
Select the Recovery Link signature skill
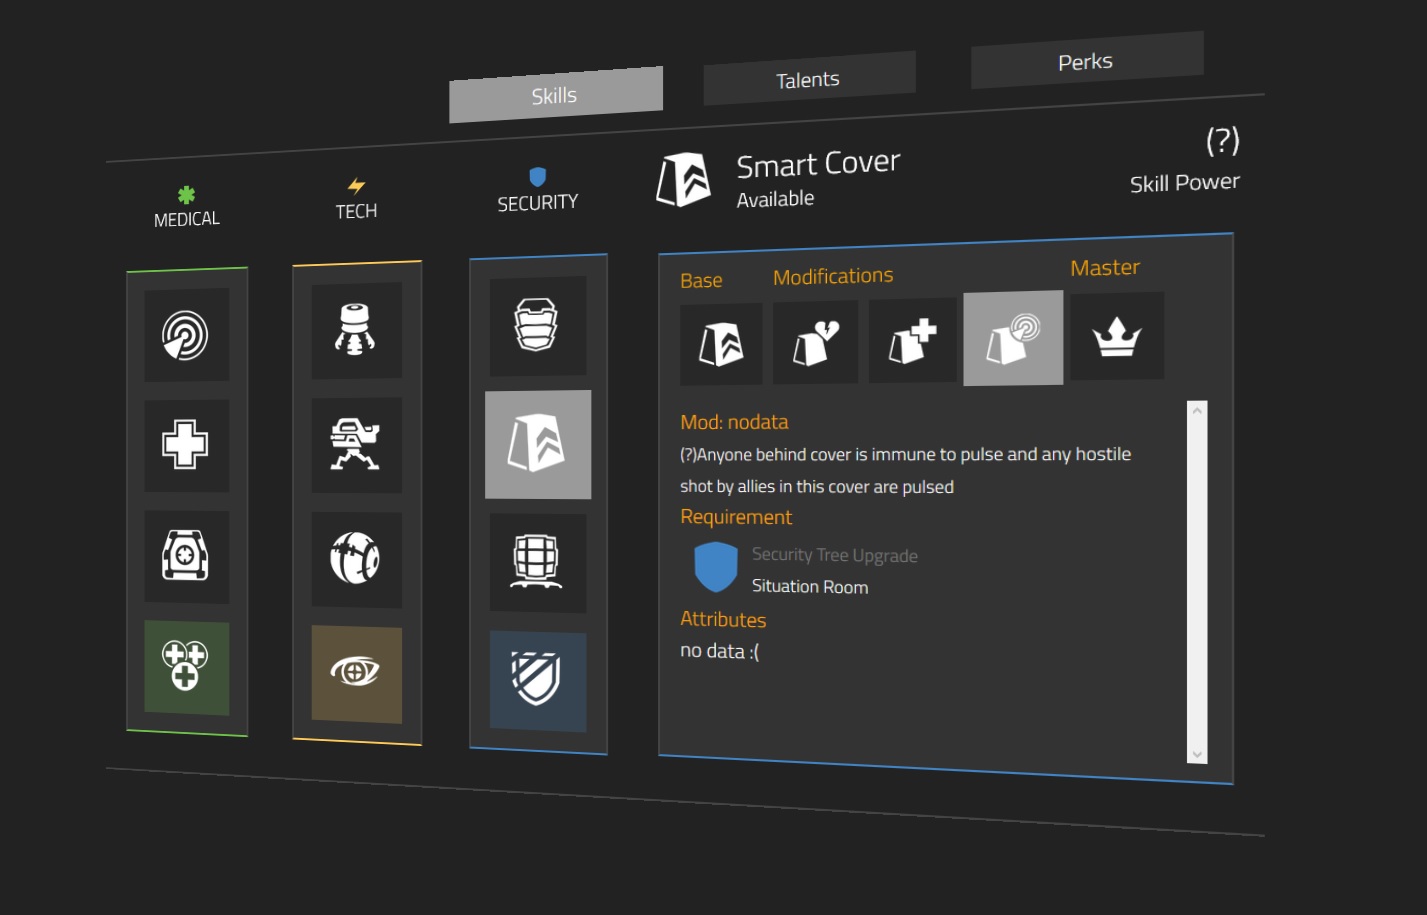click(x=186, y=667)
